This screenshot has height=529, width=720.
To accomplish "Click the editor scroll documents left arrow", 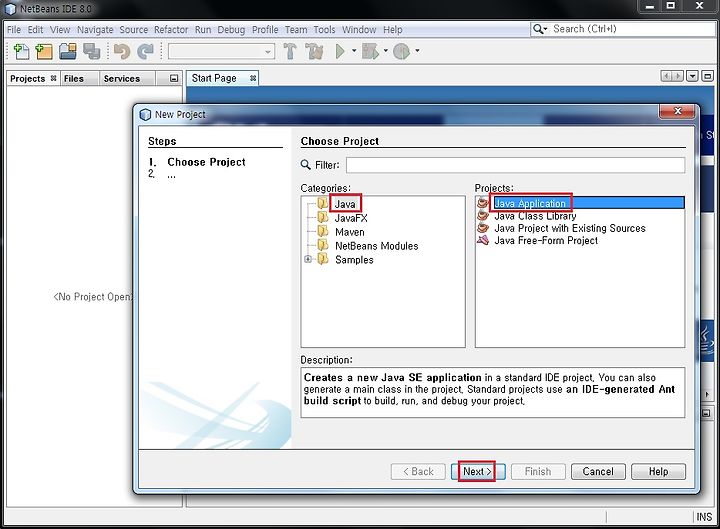I will pos(665,76).
